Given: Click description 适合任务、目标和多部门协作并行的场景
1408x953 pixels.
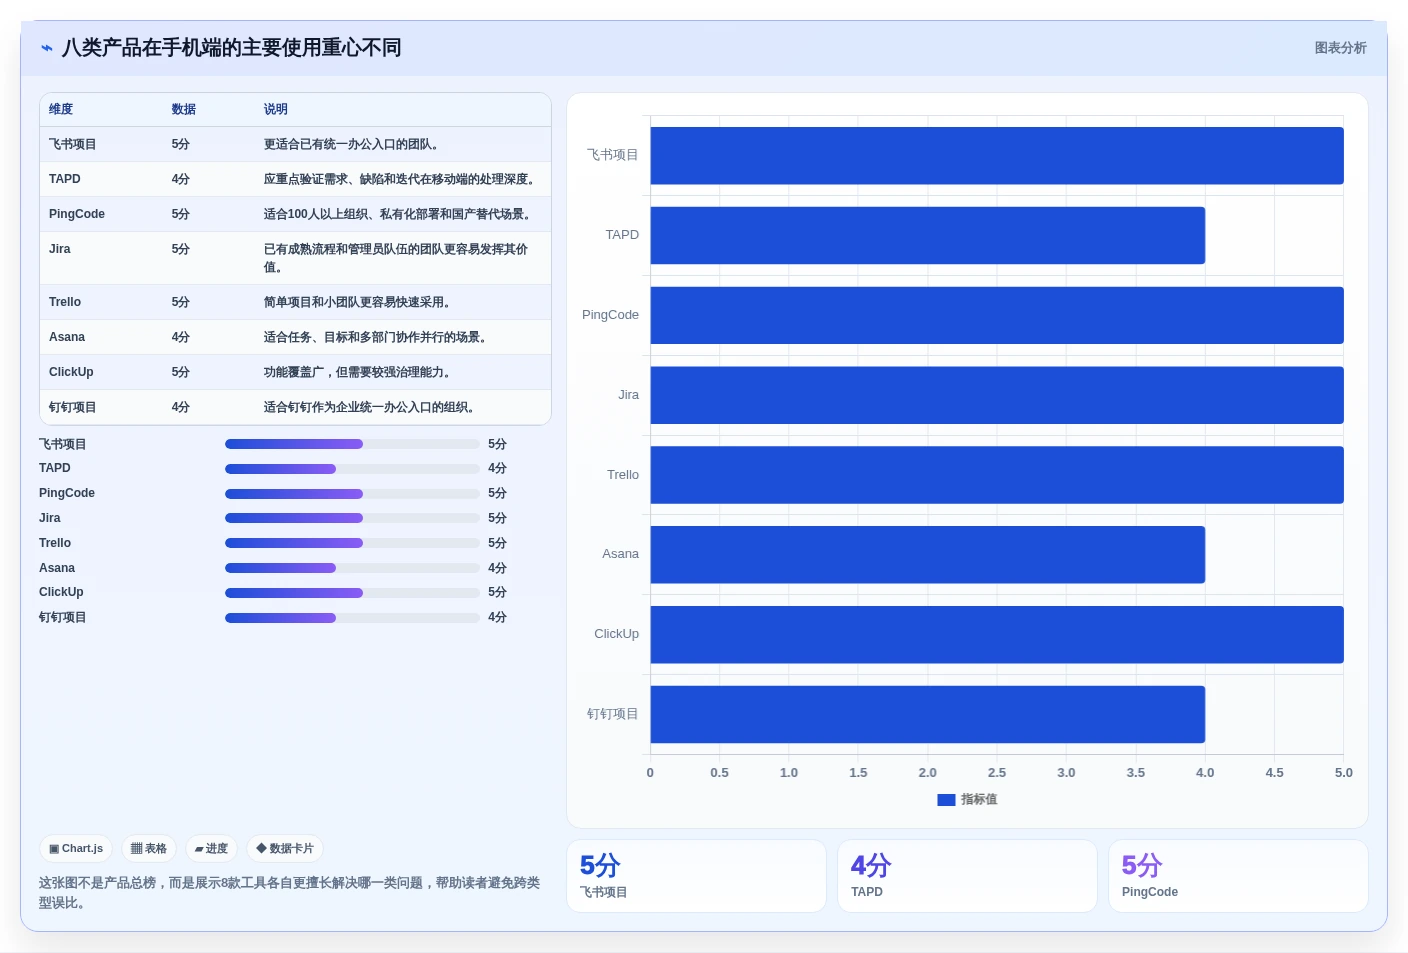Looking at the screenshot, I should tap(375, 337).
